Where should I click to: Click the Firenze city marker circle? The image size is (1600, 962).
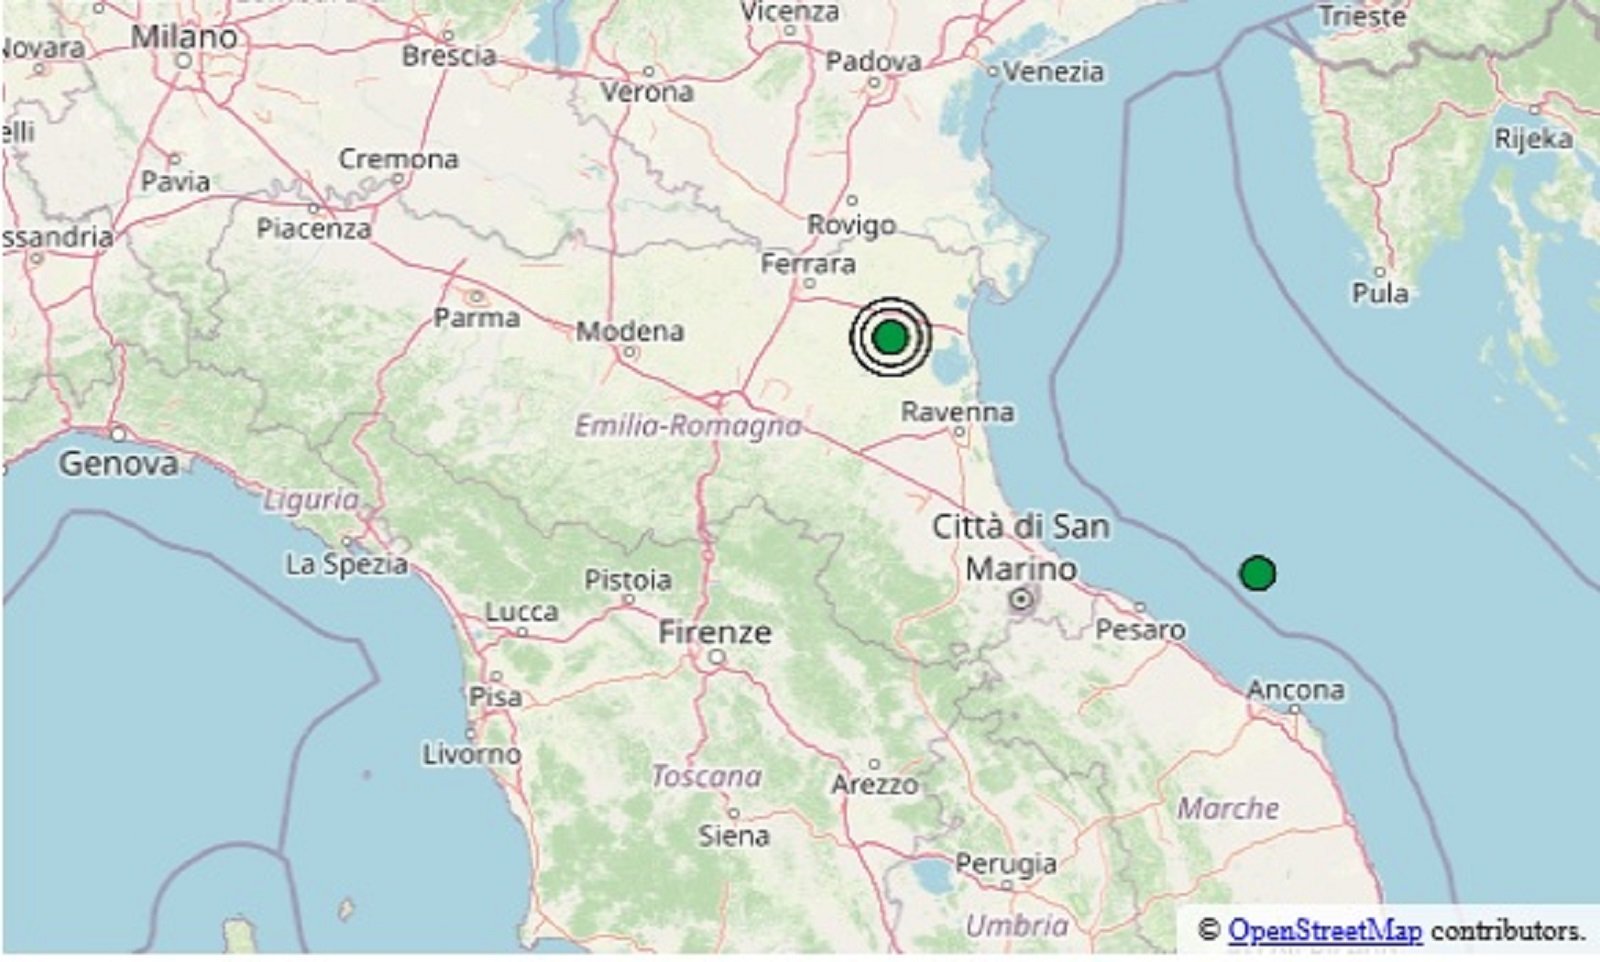coord(717,658)
